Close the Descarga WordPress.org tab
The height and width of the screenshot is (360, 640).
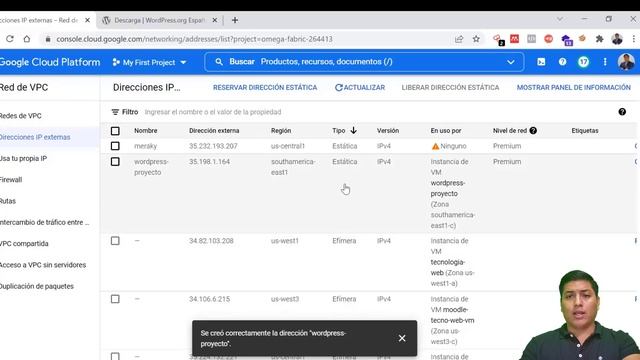[x=215, y=20]
